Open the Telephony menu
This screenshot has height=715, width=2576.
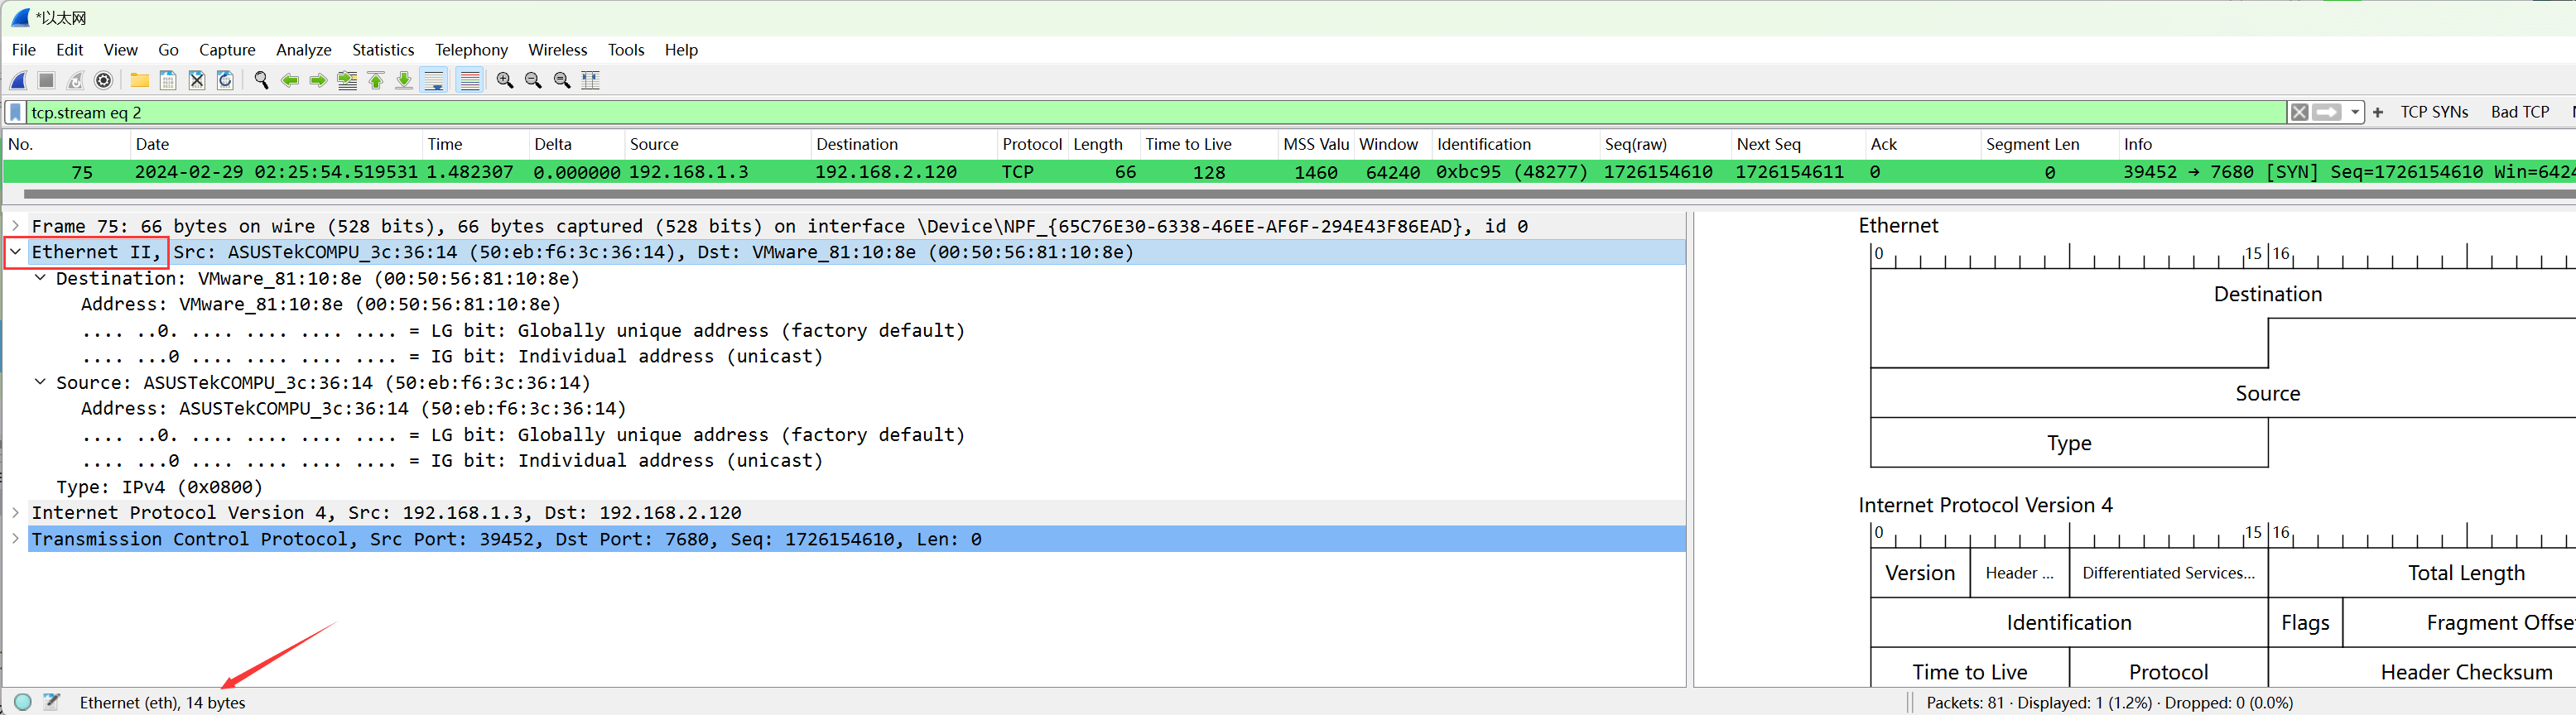point(471,50)
